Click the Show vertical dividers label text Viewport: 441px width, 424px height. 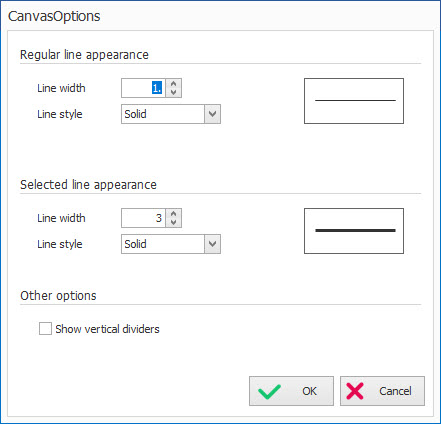(x=107, y=329)
